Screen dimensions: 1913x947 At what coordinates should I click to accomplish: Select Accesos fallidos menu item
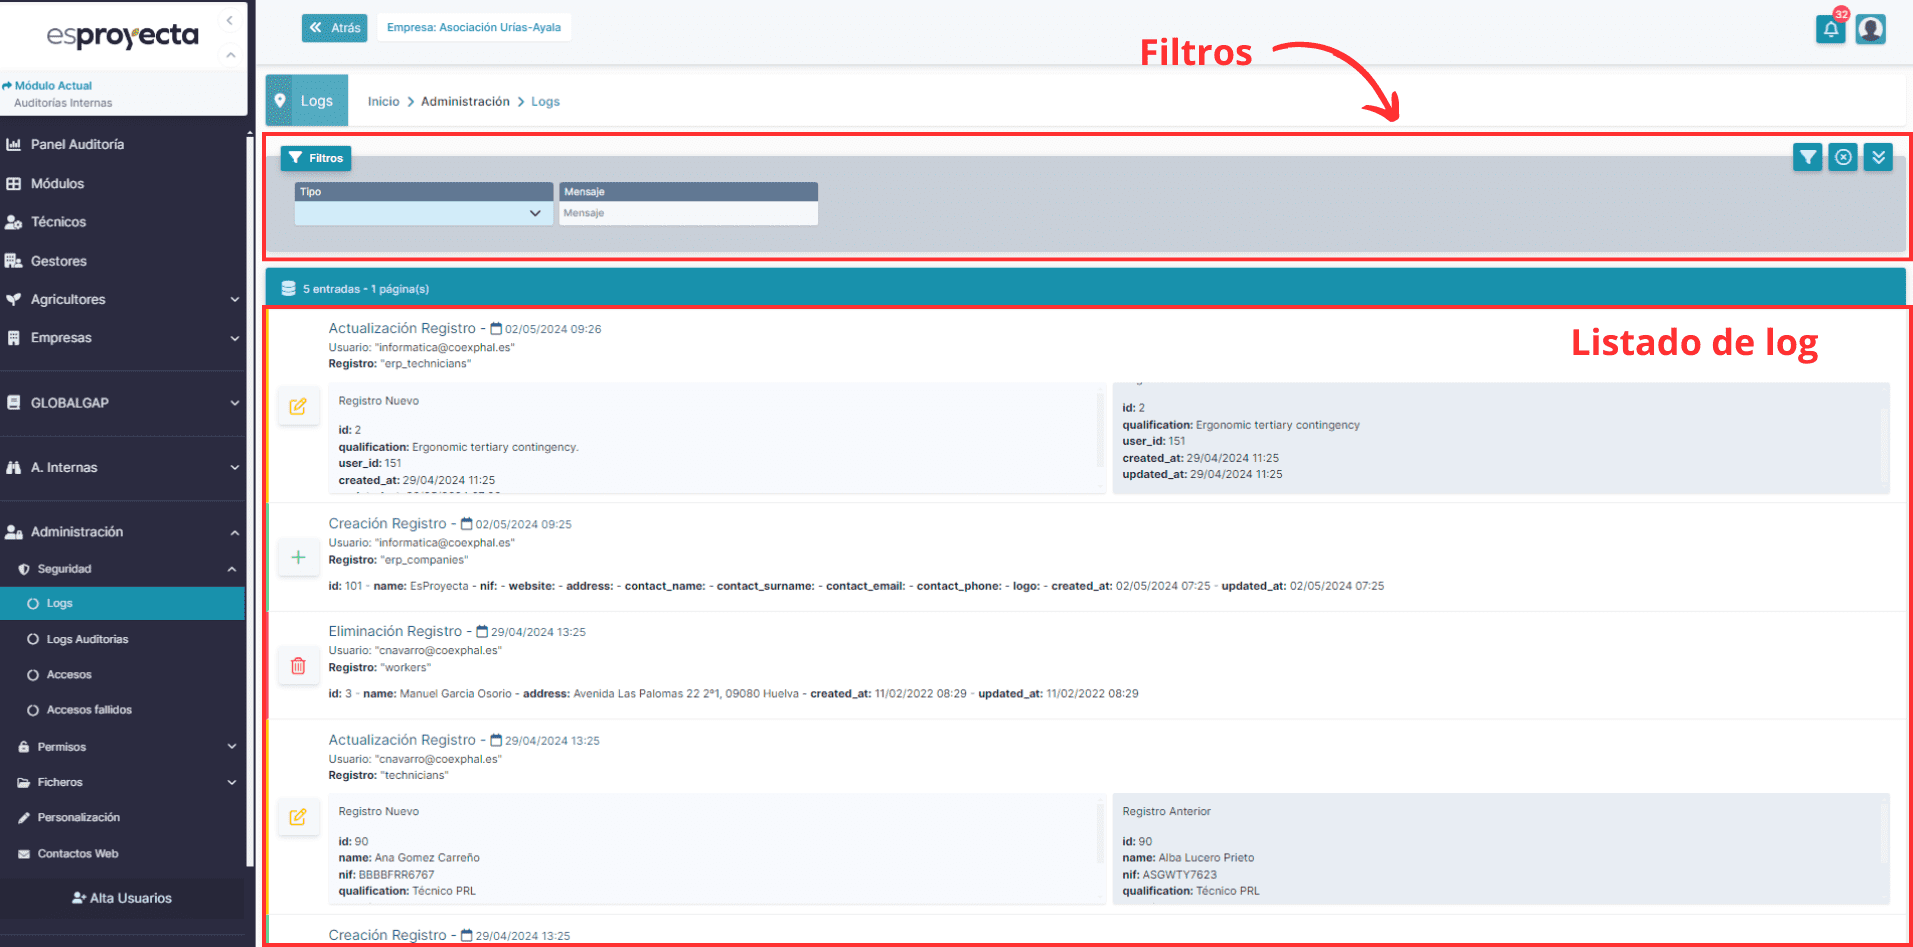[89, 710]
